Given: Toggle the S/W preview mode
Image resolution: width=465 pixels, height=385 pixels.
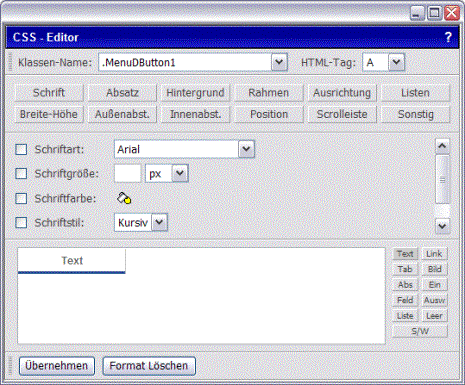Looking at the screenshot, I should click(420, 331).
